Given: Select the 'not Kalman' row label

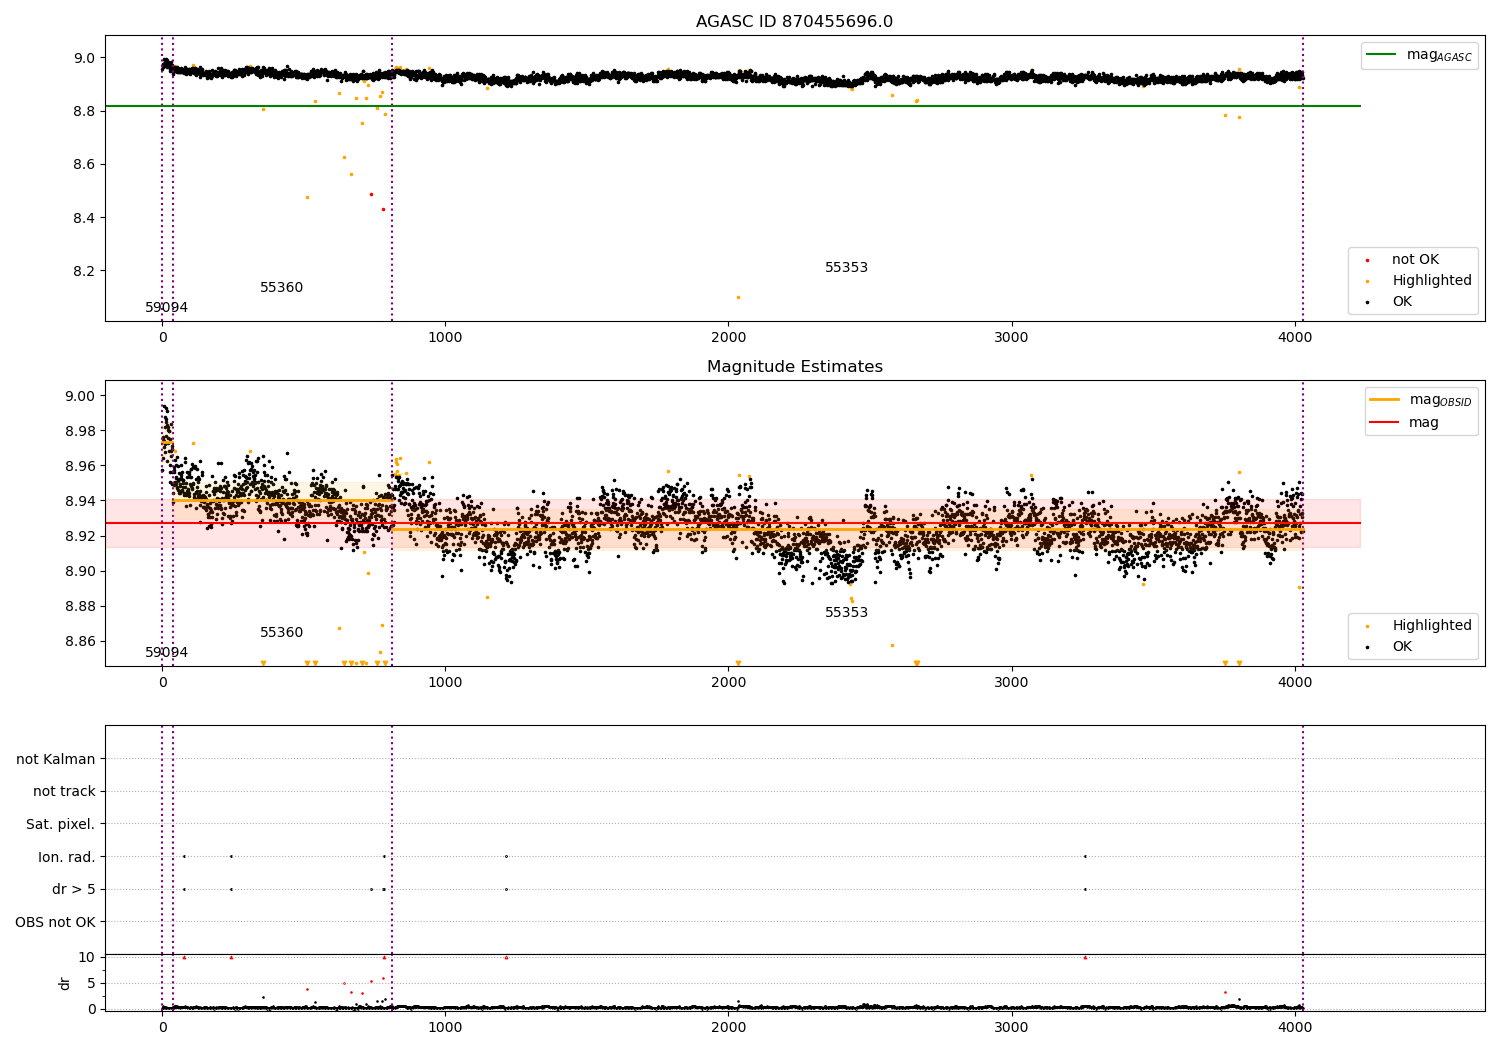Looking at the screenshot, I should 56,759.
